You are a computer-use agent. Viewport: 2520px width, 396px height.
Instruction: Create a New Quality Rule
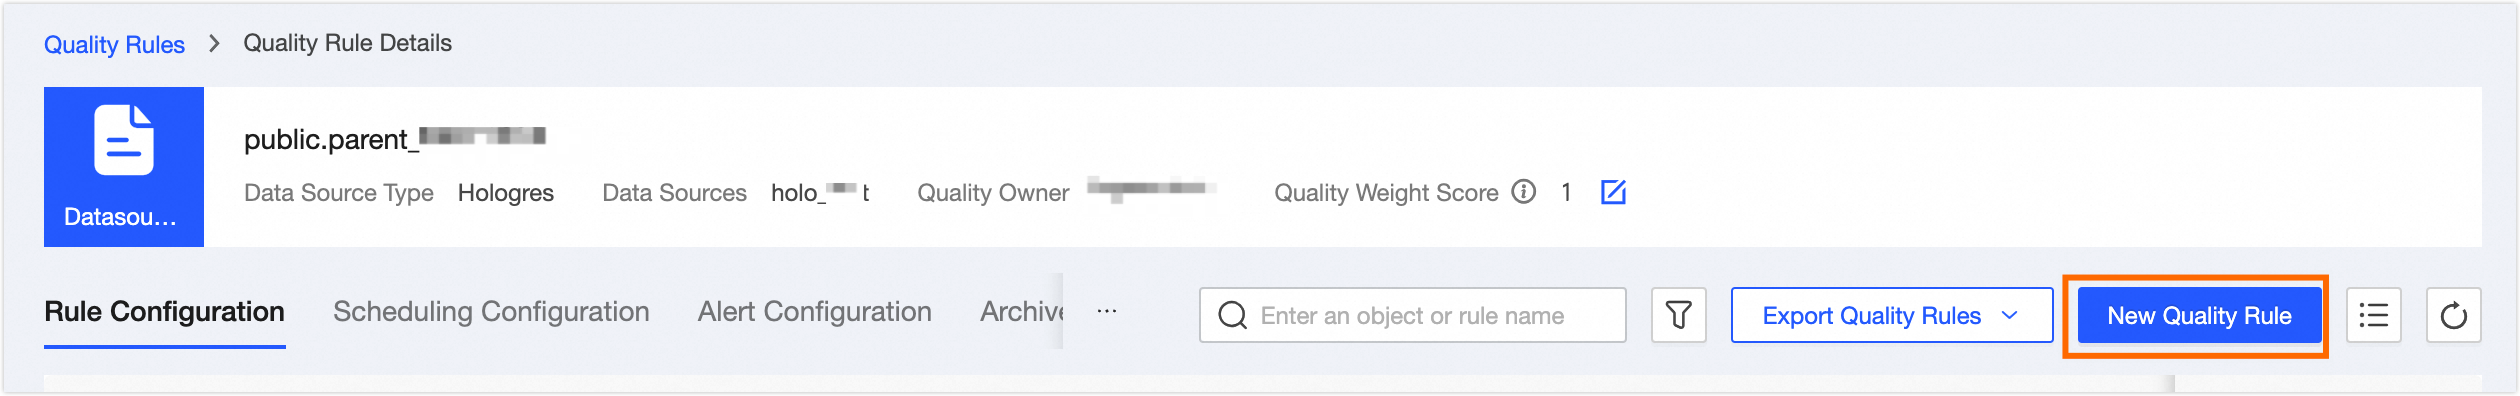[2199, 315]
